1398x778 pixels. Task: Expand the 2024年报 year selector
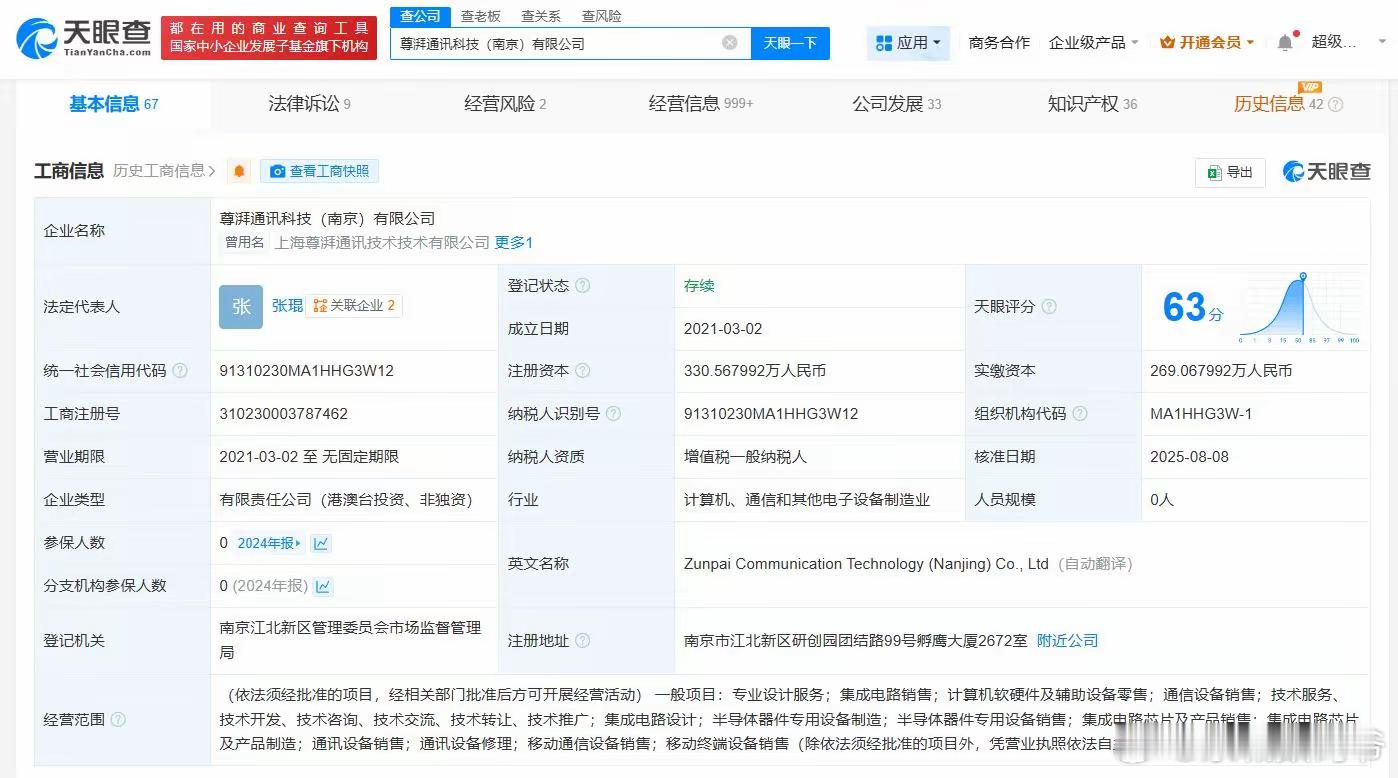click(x=269, y=543)
